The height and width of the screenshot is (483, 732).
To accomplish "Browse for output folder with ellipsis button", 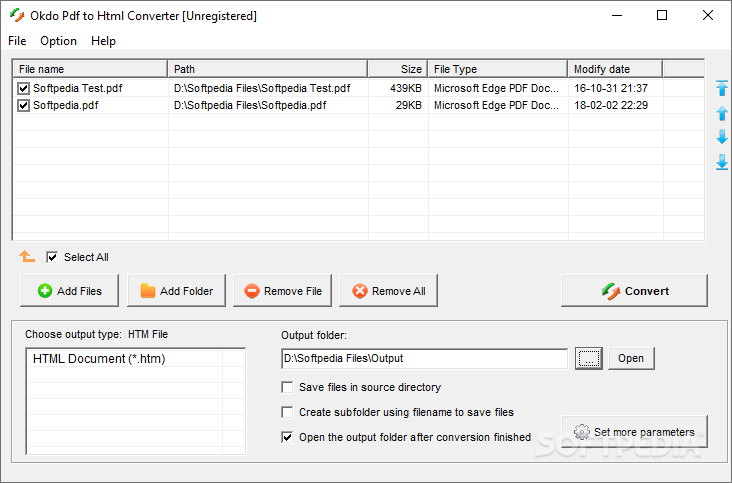I will point(589,358).
